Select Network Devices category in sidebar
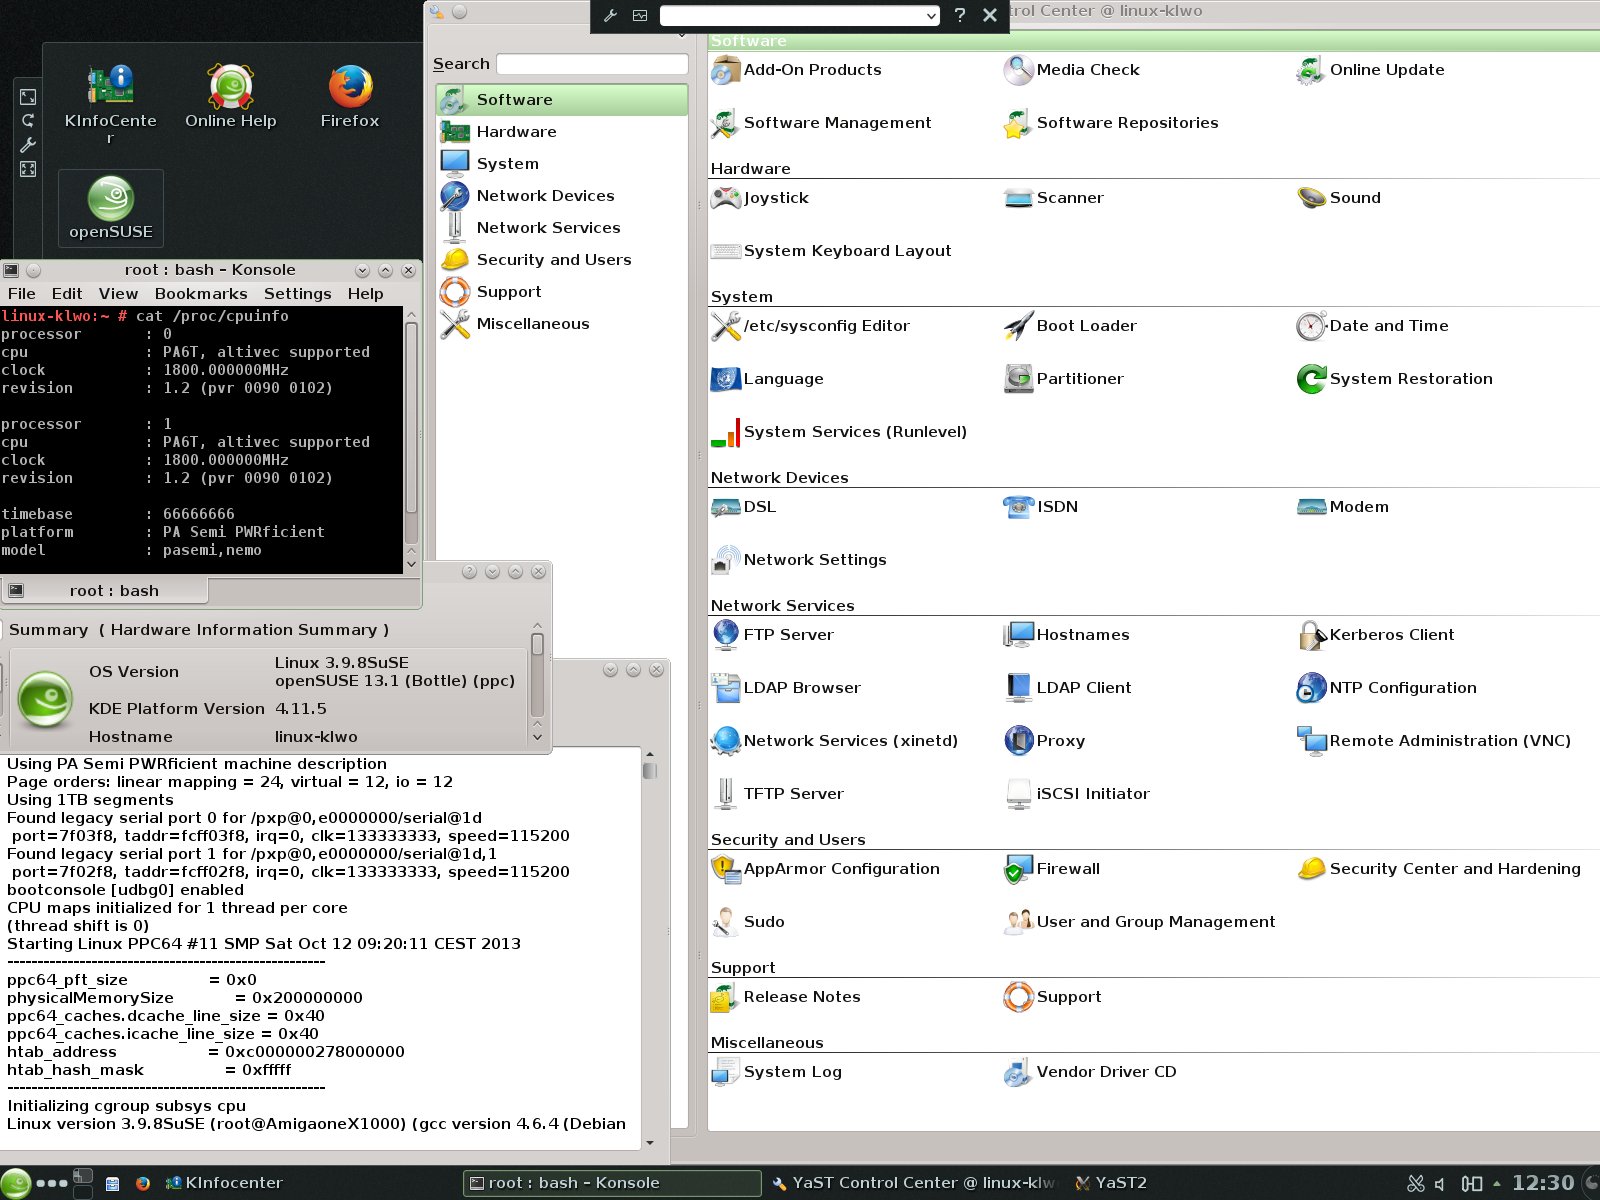Image resolution: width=1600 pixels, height=1200 pixels. click(x=562, y=196)
